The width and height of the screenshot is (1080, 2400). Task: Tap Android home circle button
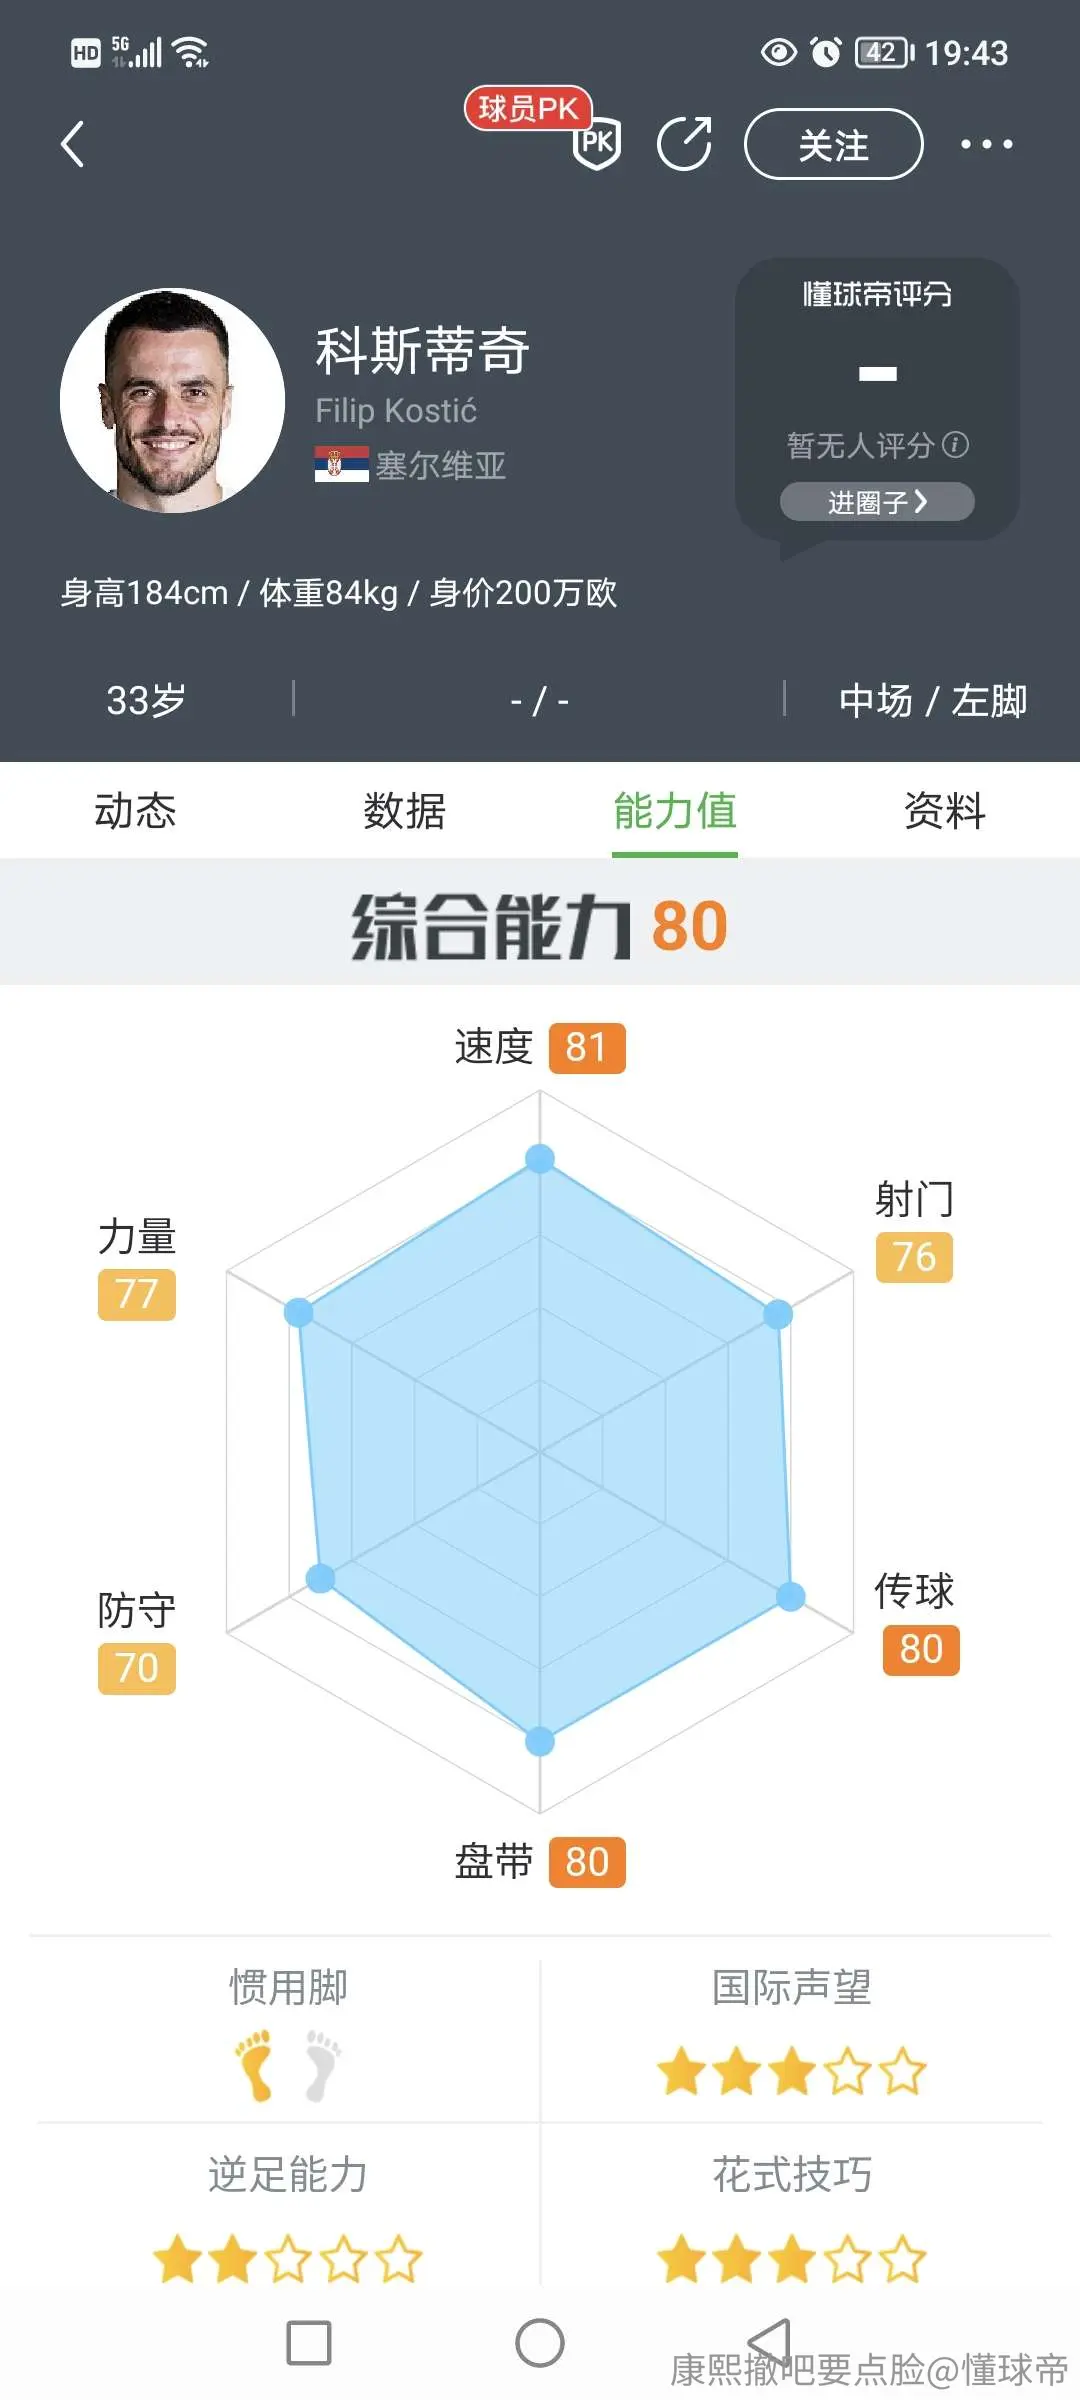(540, 2343)
